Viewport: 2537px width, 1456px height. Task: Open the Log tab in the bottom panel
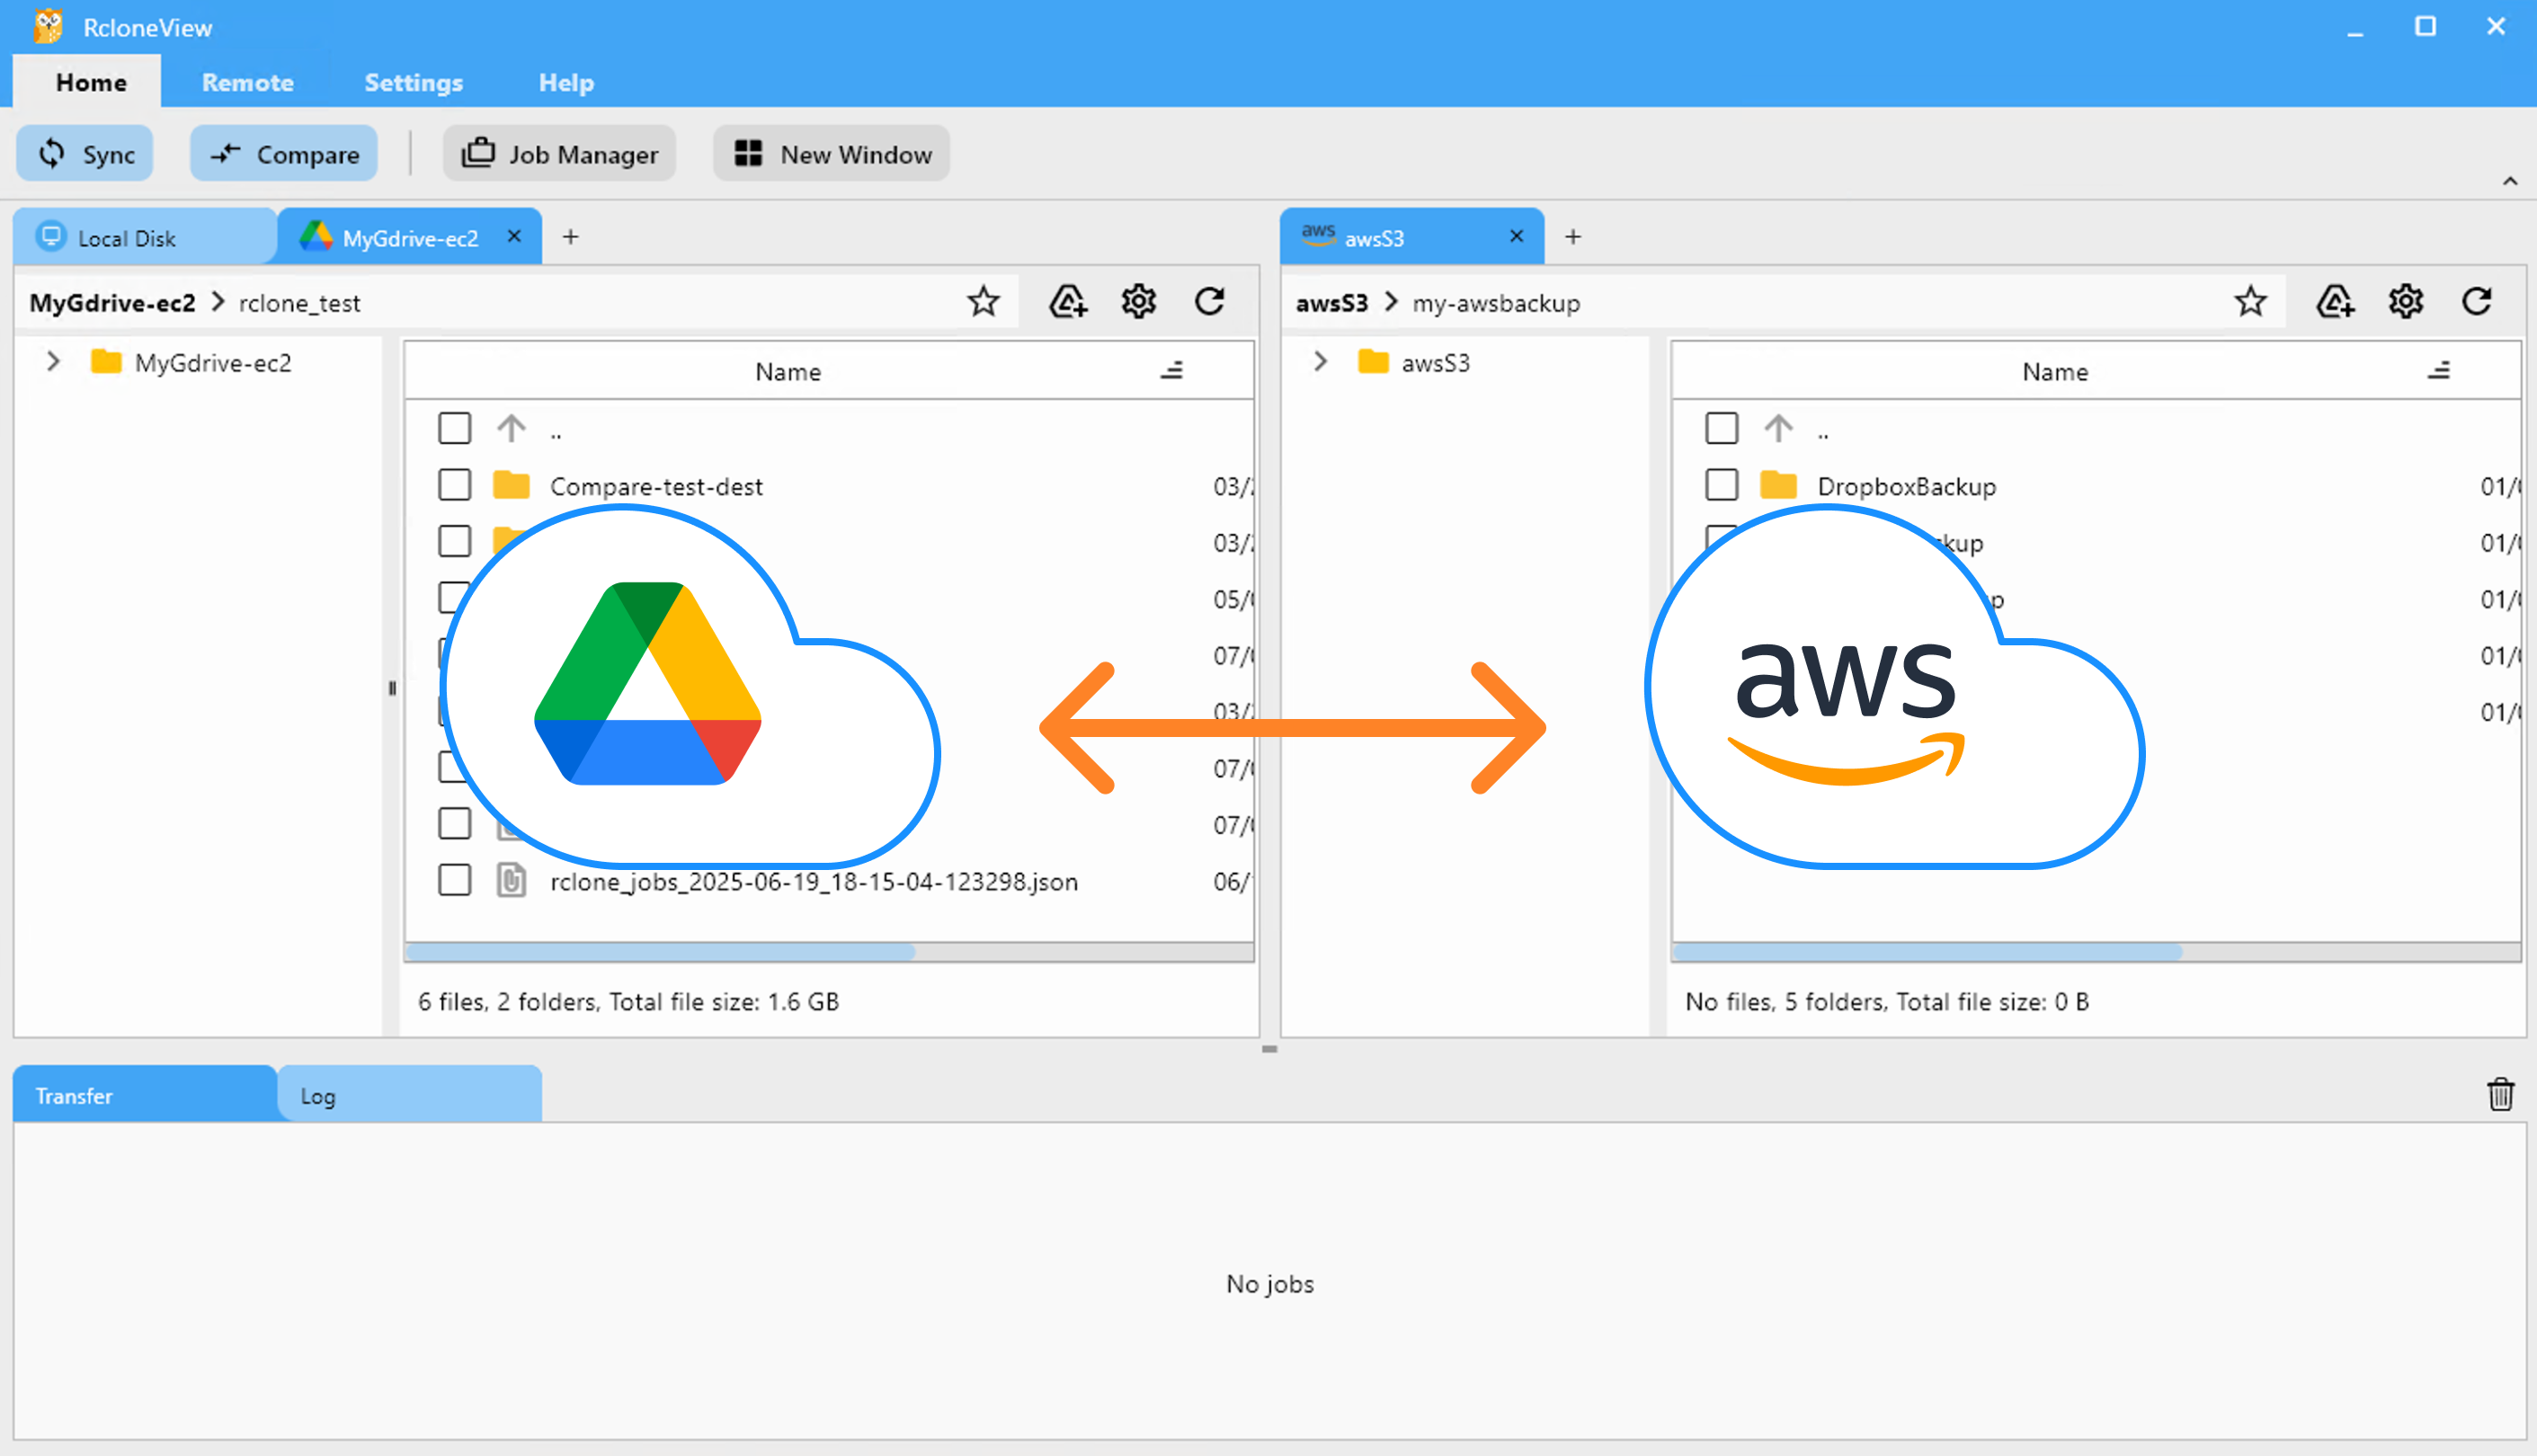tap(317, 1095)
